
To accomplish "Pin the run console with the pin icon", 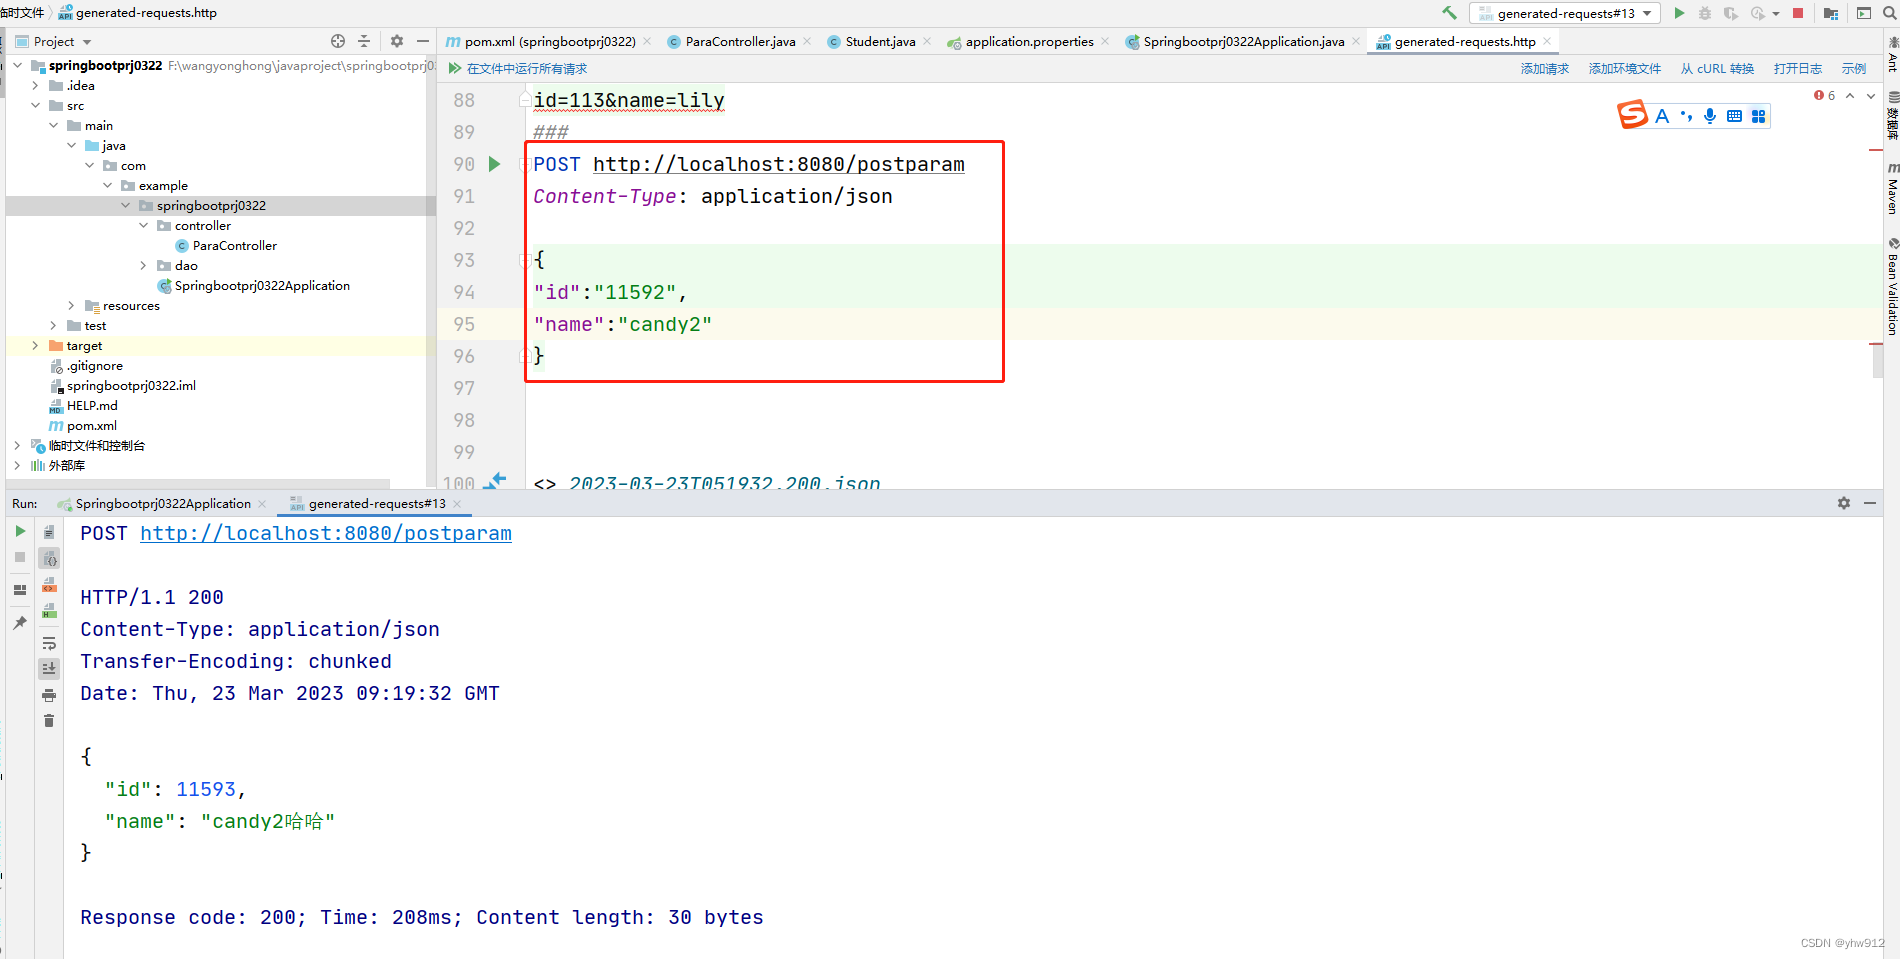I will pyautogui.click(x=19, y=622).
